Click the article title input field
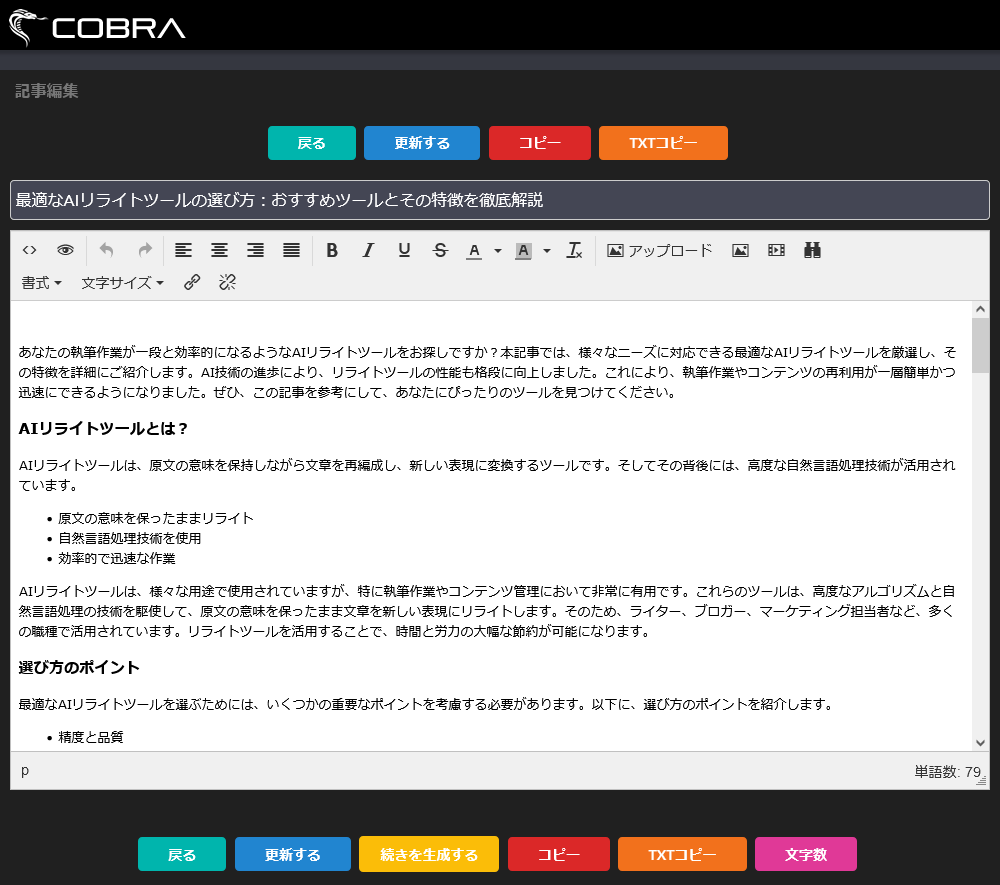 [x=499, y=200]
